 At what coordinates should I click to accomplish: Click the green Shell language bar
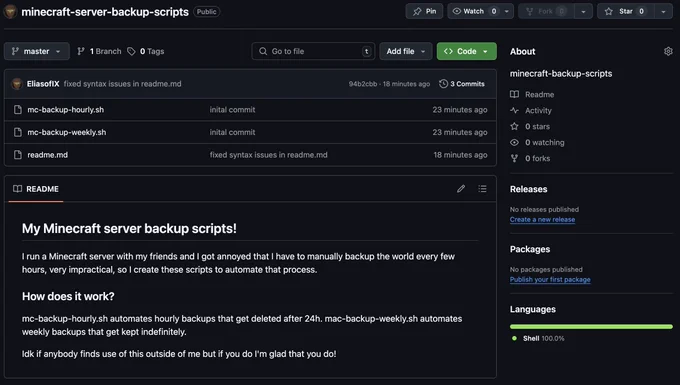pos(591,326)
